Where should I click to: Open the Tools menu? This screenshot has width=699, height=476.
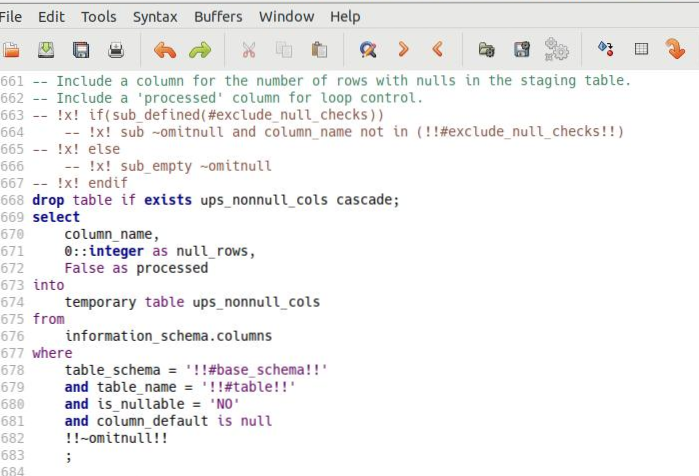click(99, 17)
